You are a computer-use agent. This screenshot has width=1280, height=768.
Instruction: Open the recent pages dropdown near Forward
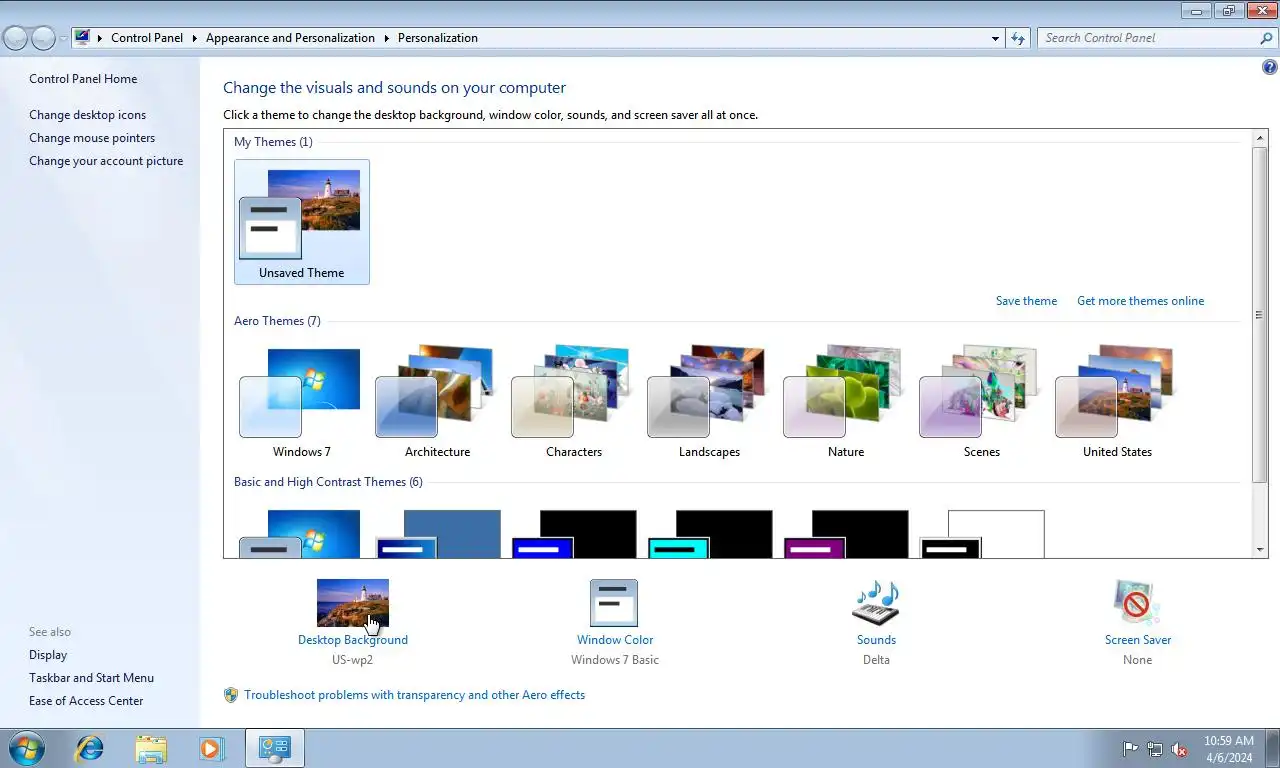tap(63, 38)
